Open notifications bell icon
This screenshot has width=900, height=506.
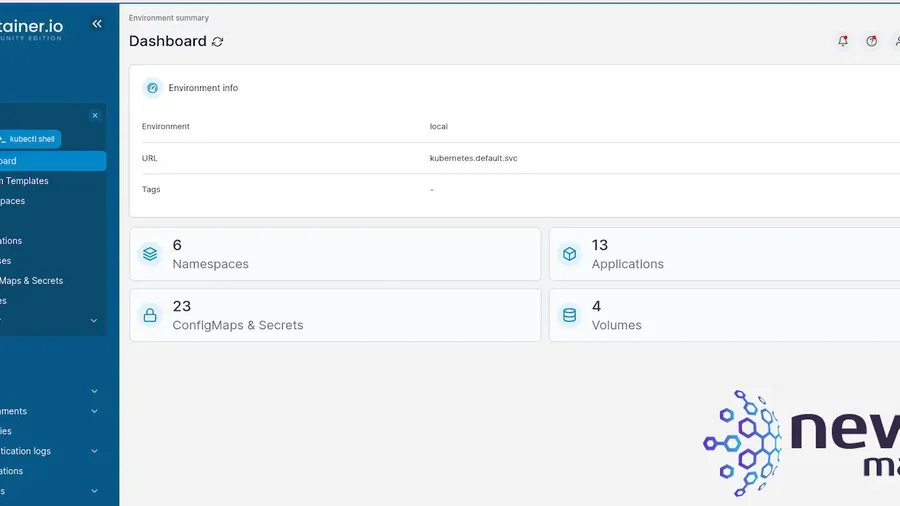pyautogui.click(x=843, y=41)
